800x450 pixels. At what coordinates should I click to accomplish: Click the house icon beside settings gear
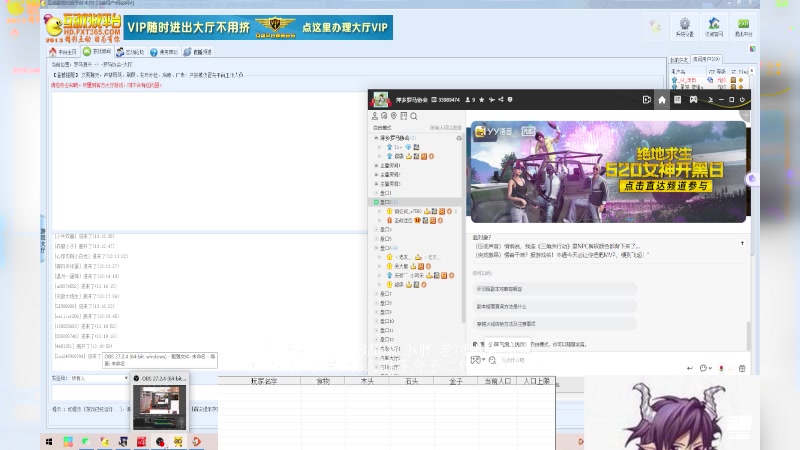point(714,27)
